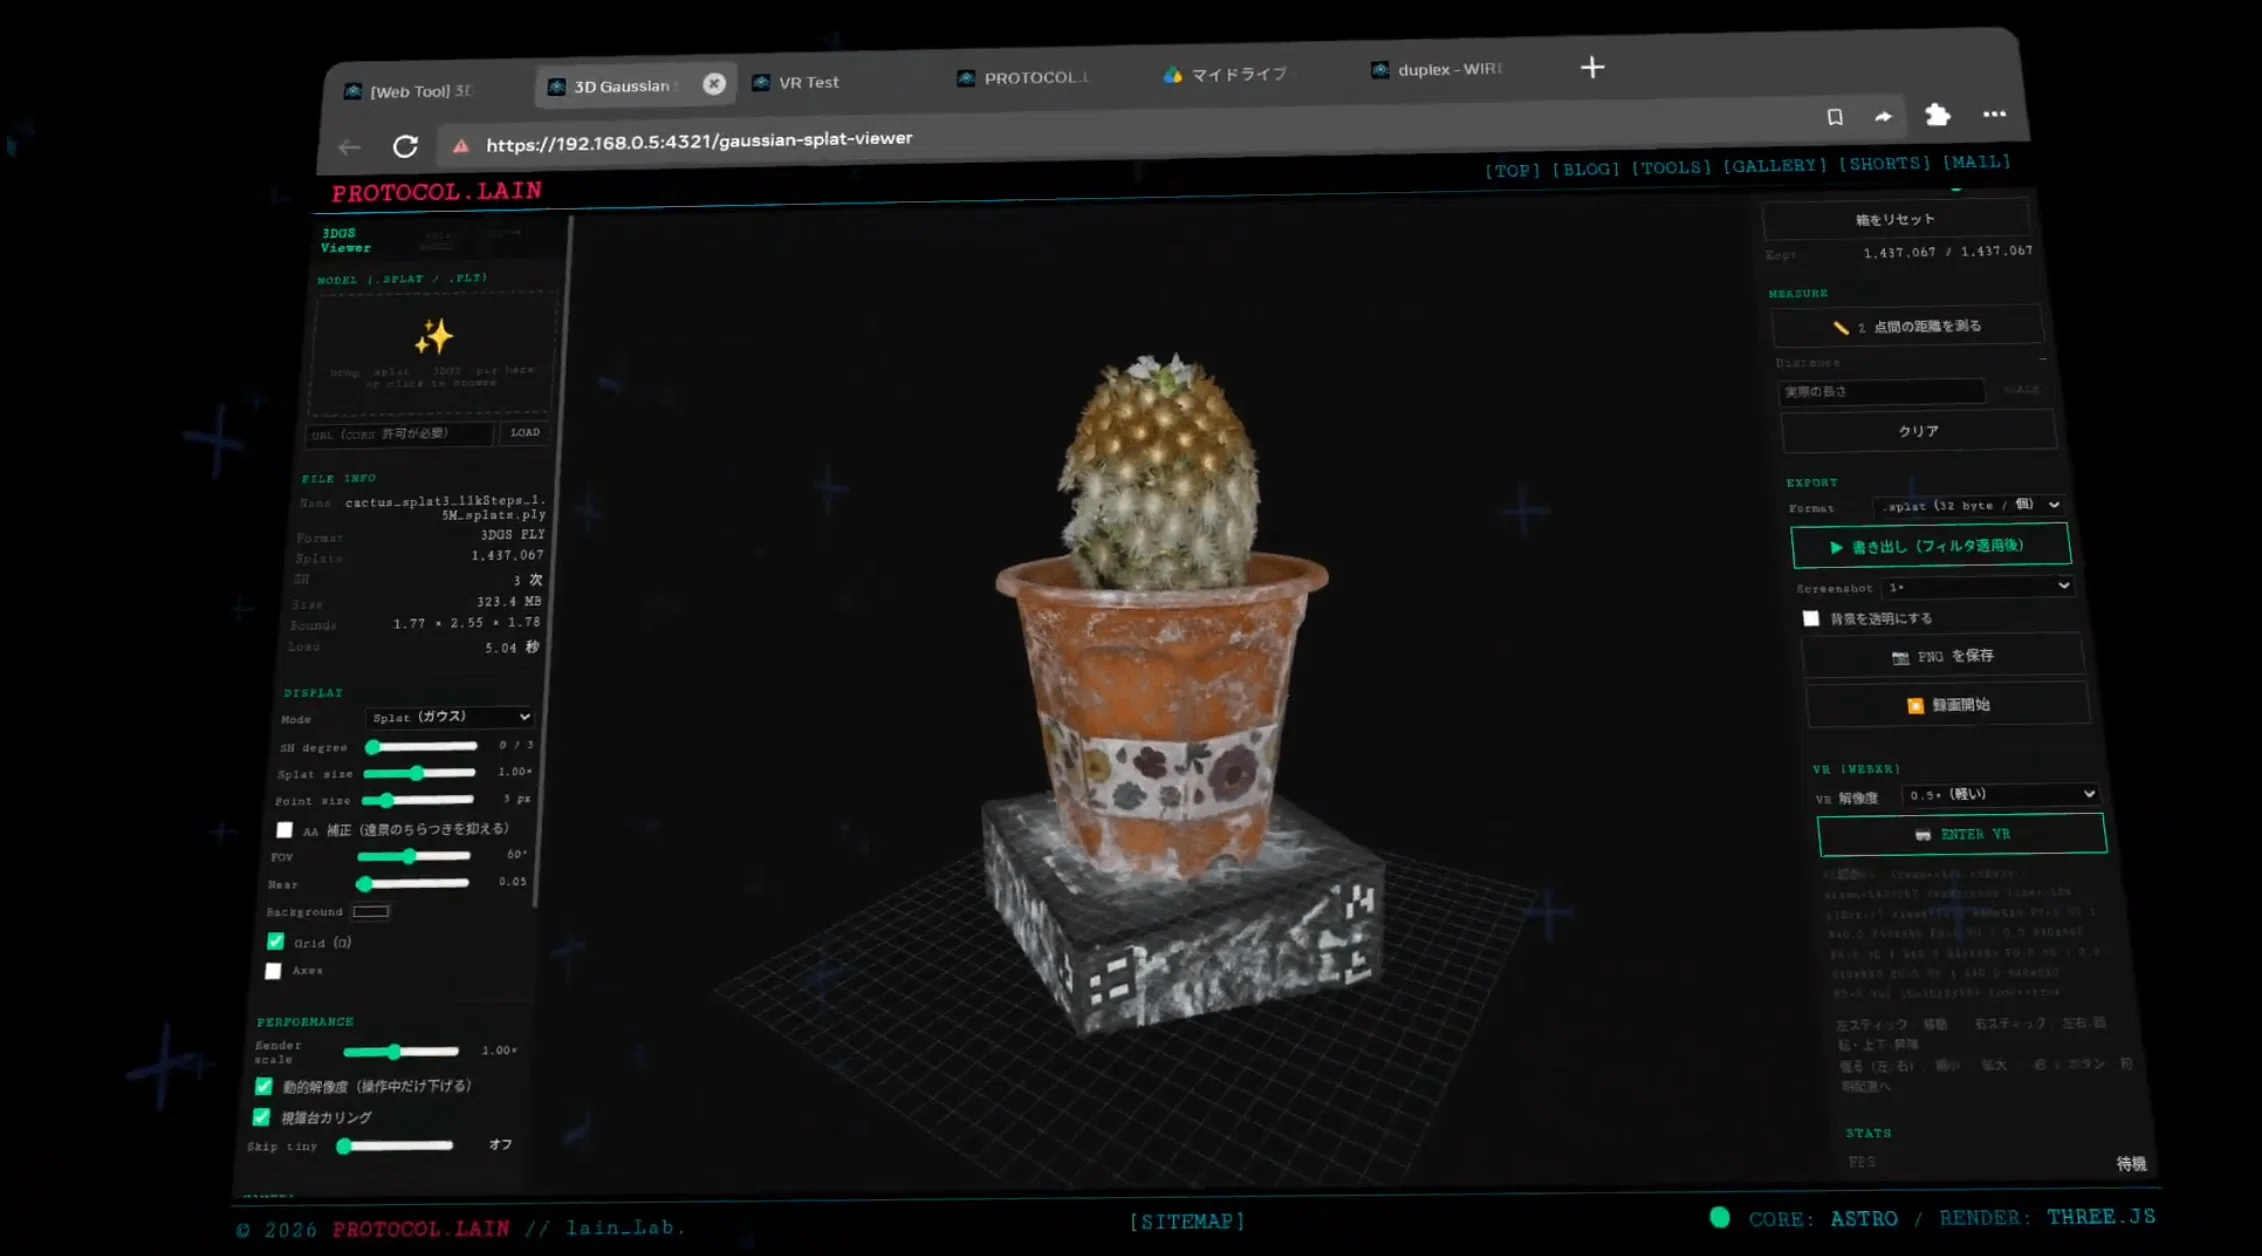Open the Screenshot scale dropdown

(1977, 587)
